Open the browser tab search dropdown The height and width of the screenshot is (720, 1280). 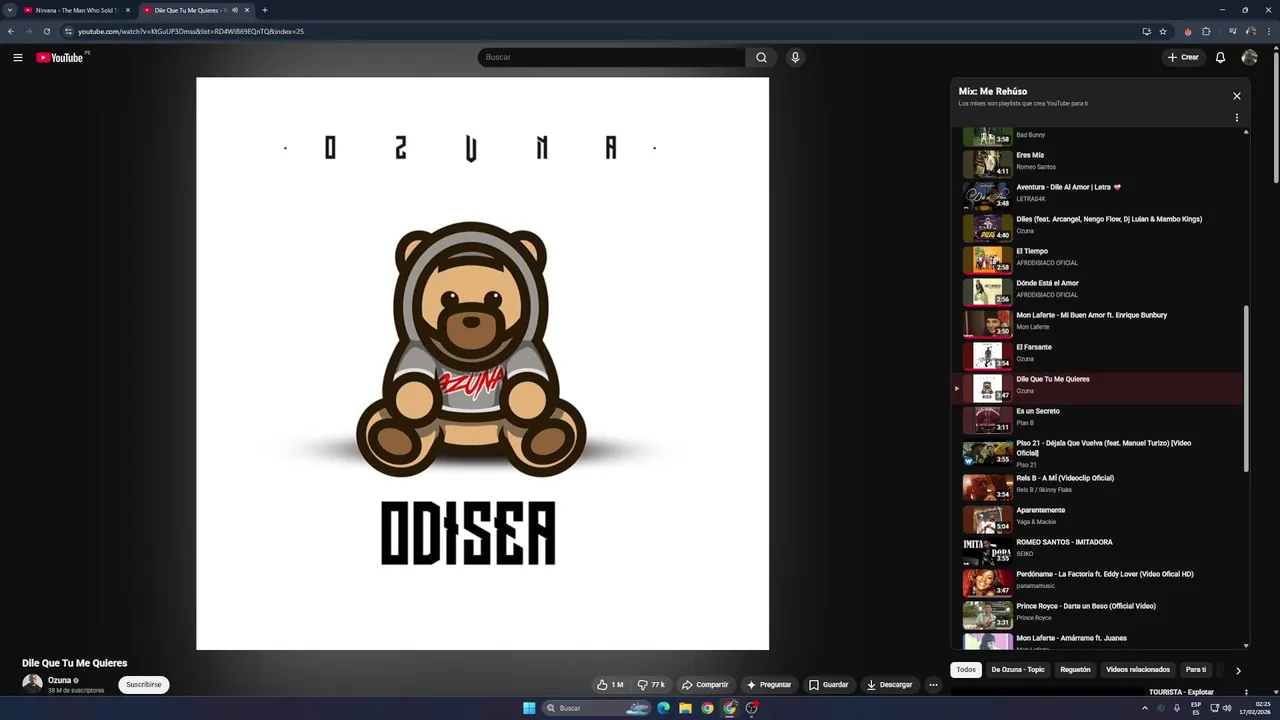(9, 10)
